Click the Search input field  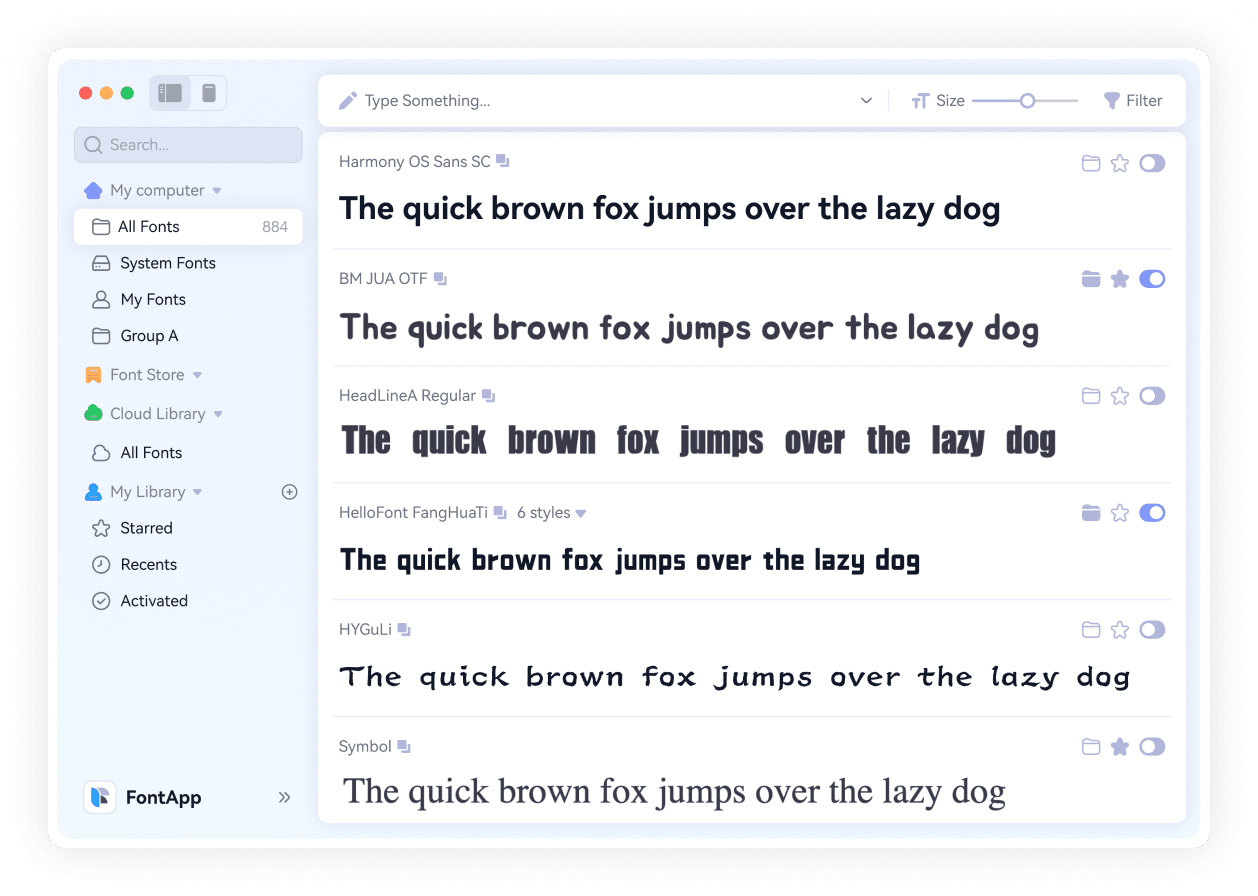[x=188, y=145]
